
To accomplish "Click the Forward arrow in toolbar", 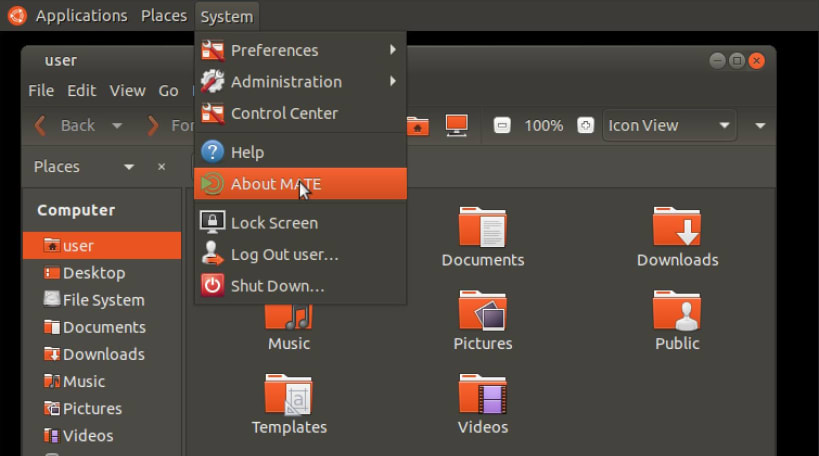I will tap(152, 125).
